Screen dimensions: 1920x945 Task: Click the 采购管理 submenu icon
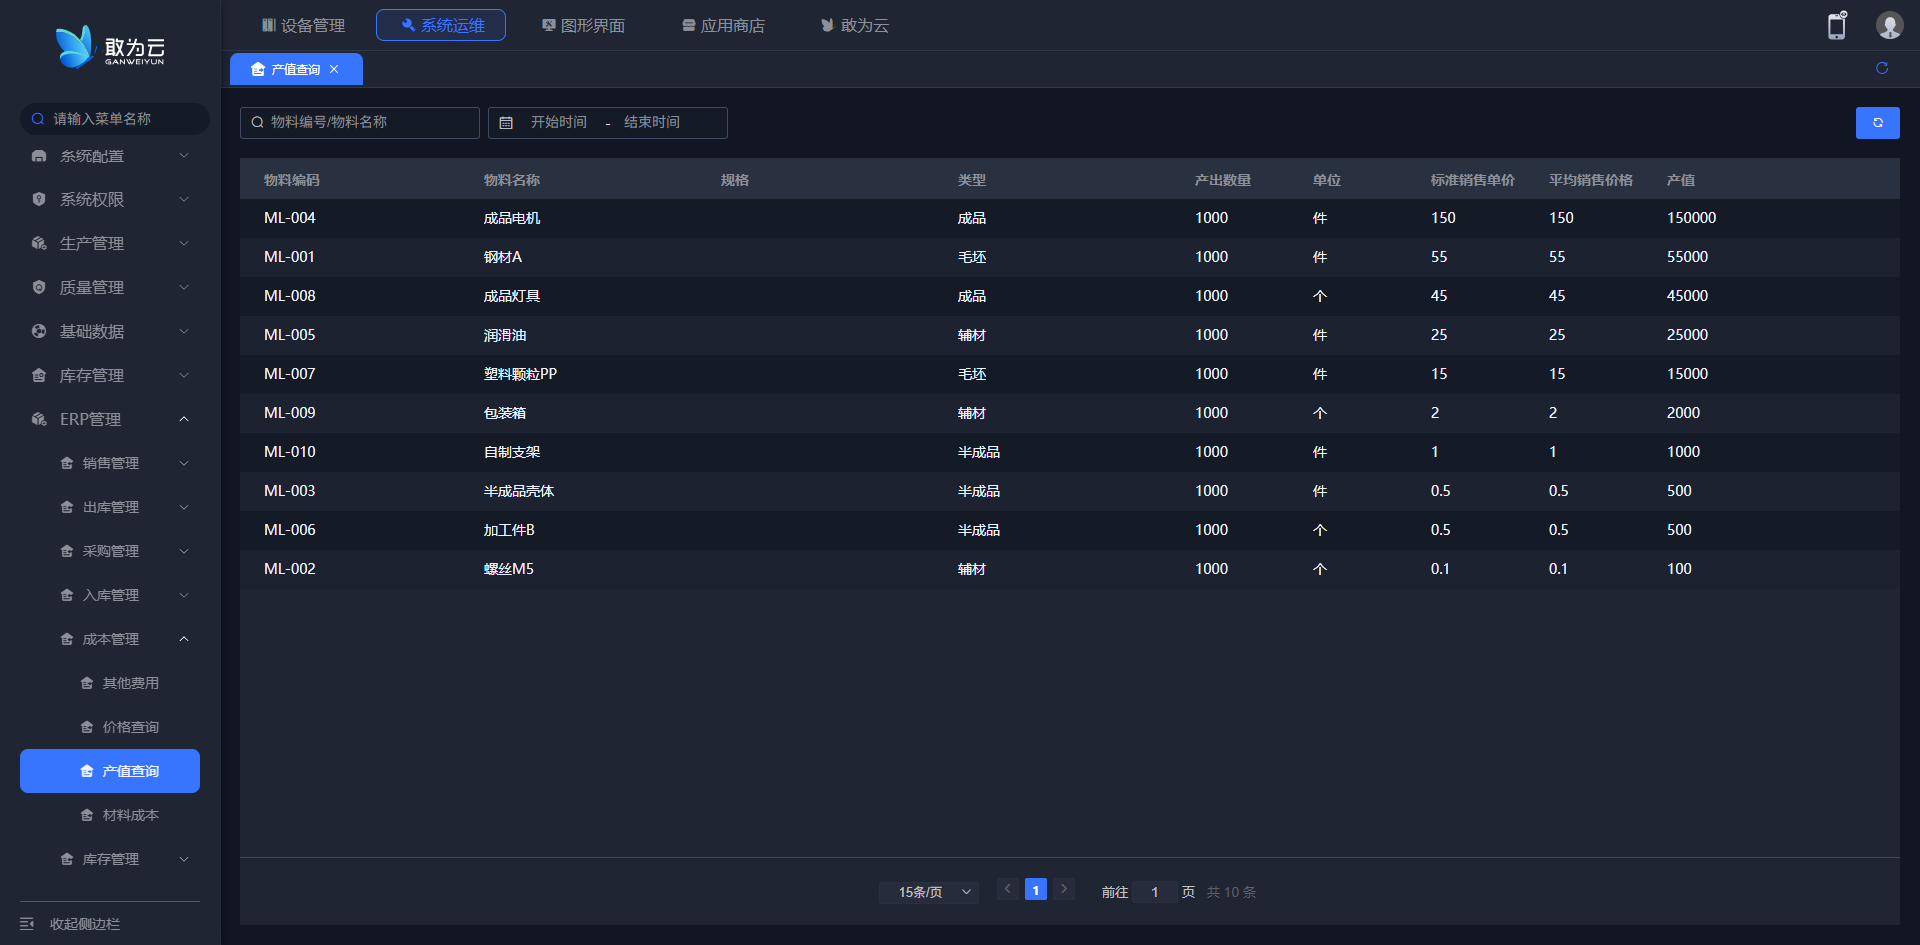tap(67, 551)
